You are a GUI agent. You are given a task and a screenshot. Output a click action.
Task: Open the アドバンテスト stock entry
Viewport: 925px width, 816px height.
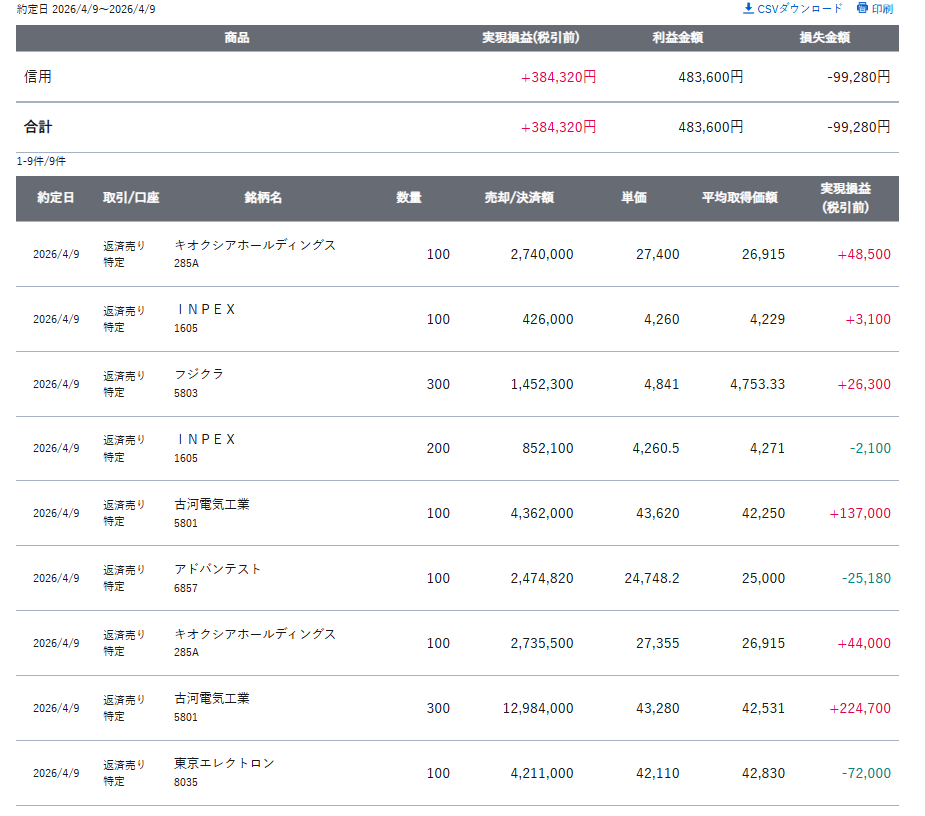point(218,569)
